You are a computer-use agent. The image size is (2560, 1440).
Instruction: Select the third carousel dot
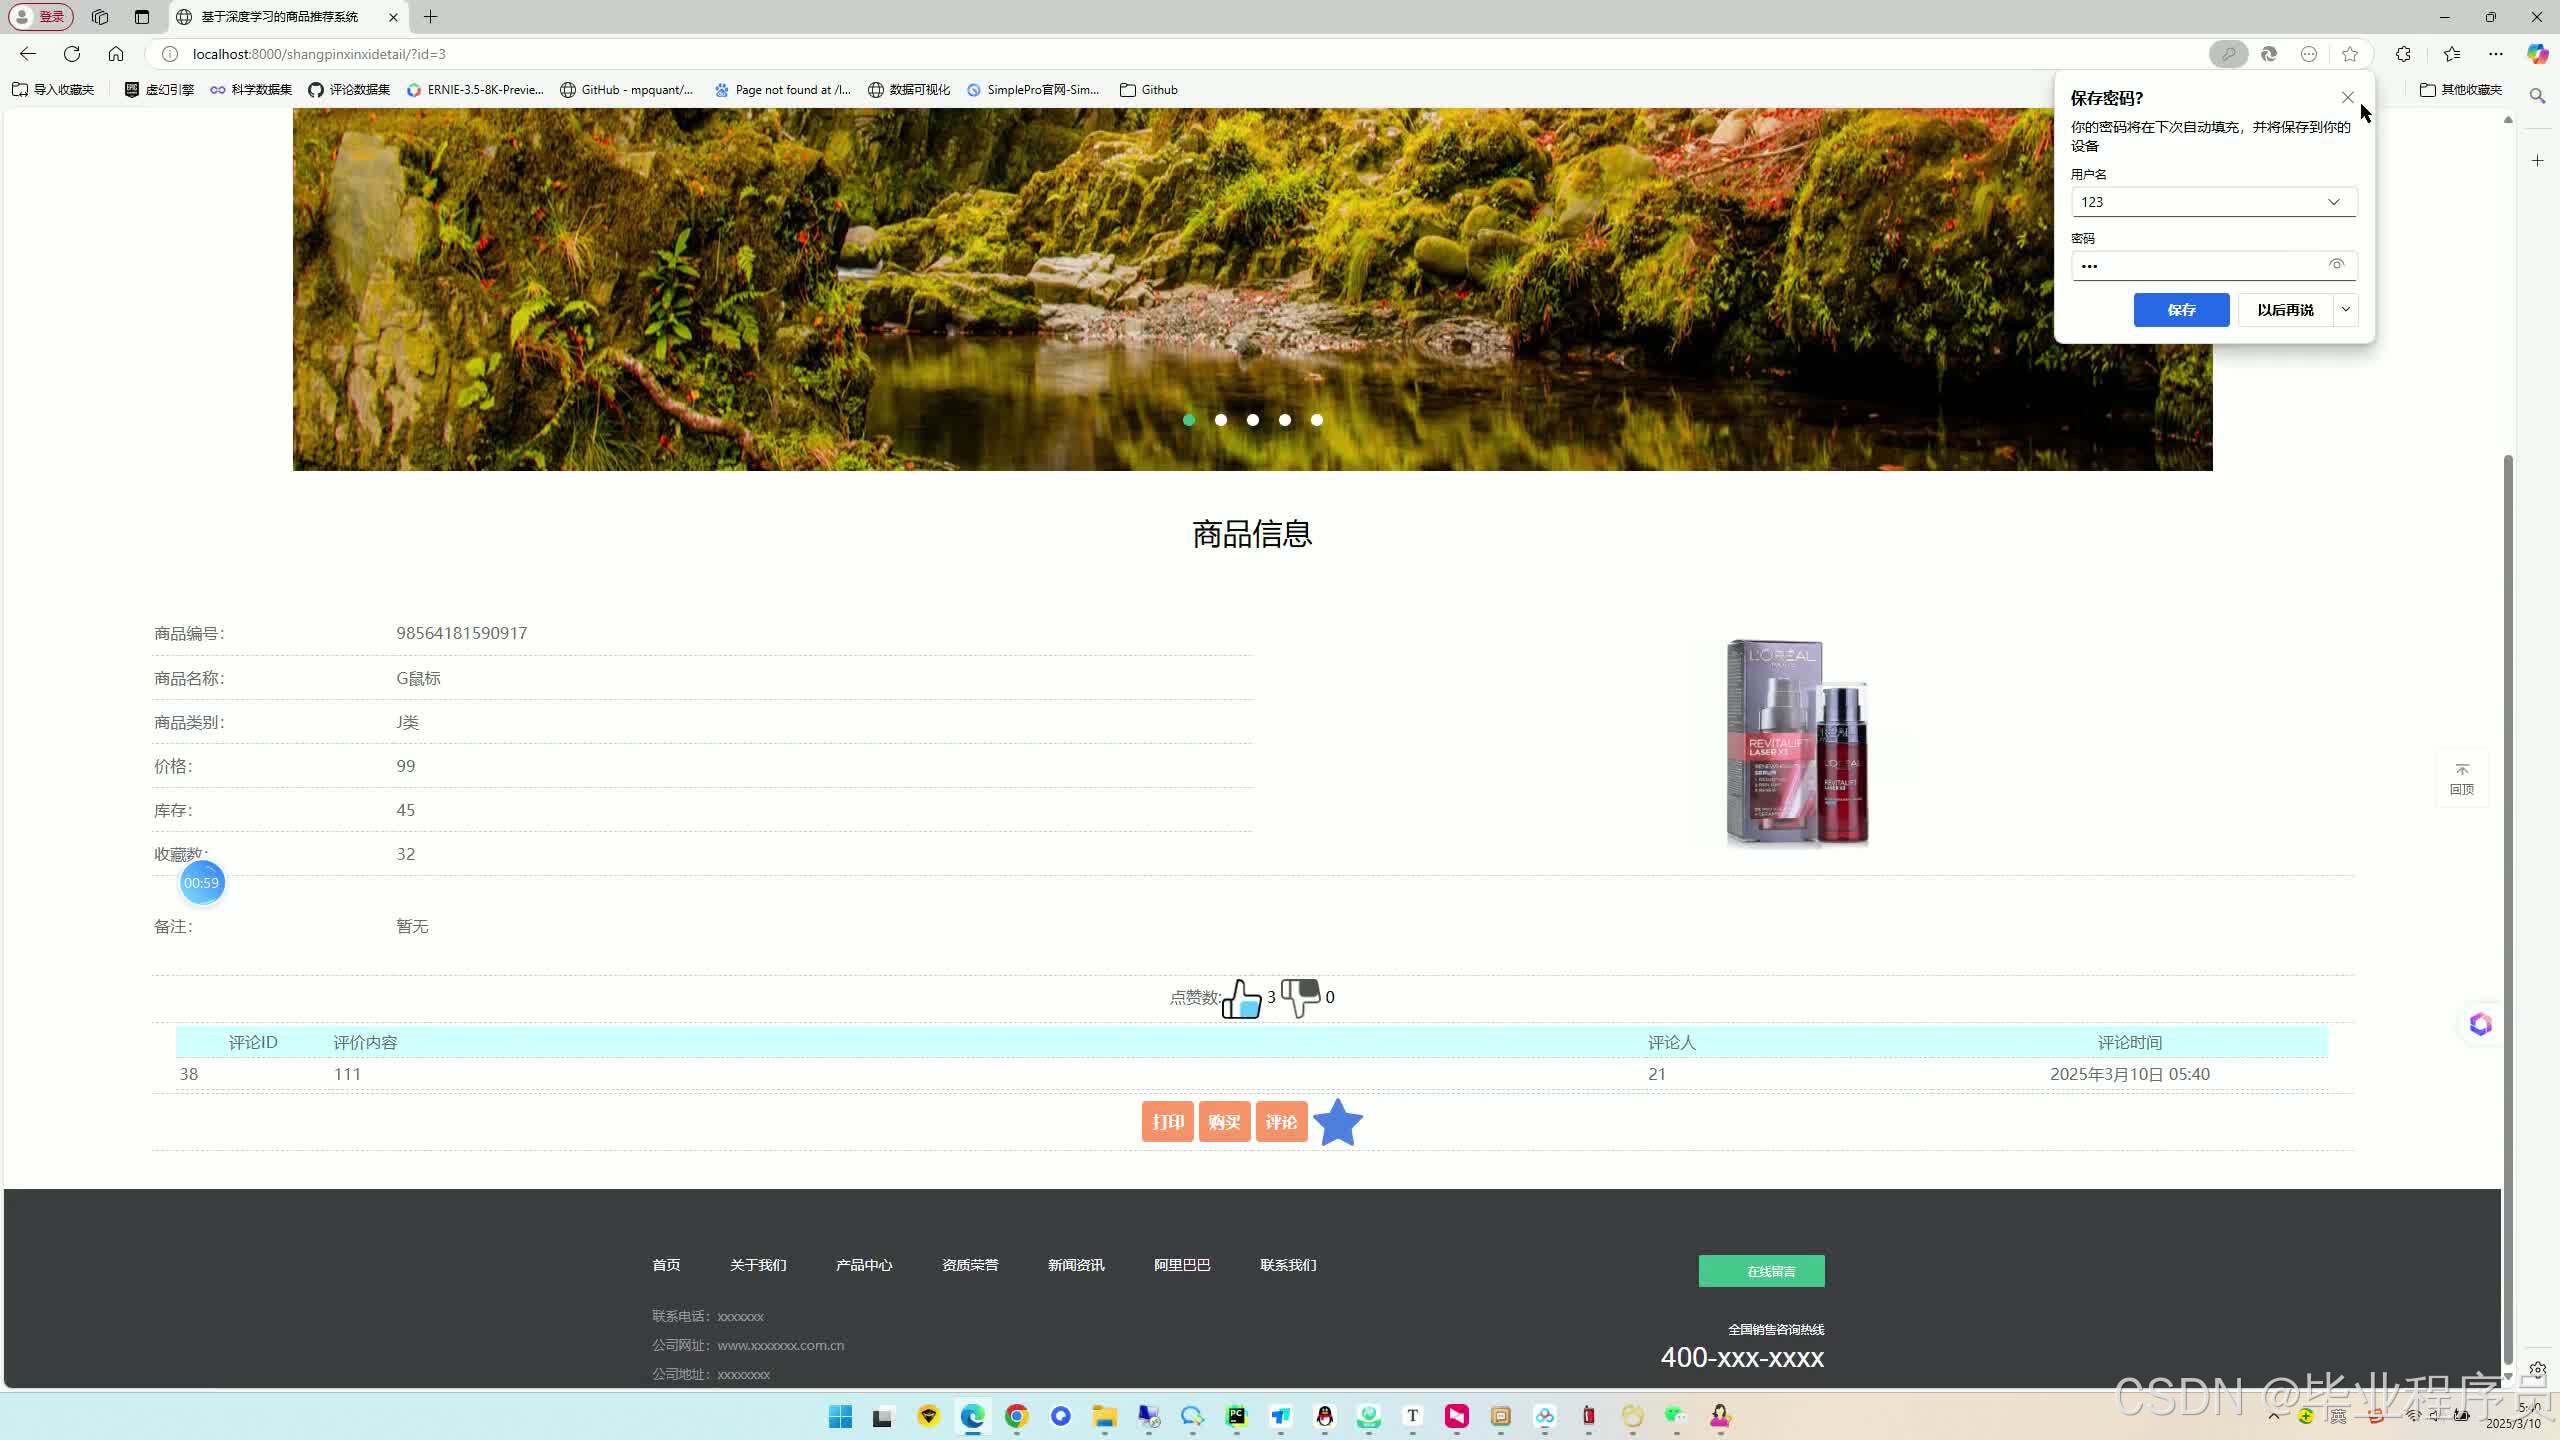[x=1253, y=420]
